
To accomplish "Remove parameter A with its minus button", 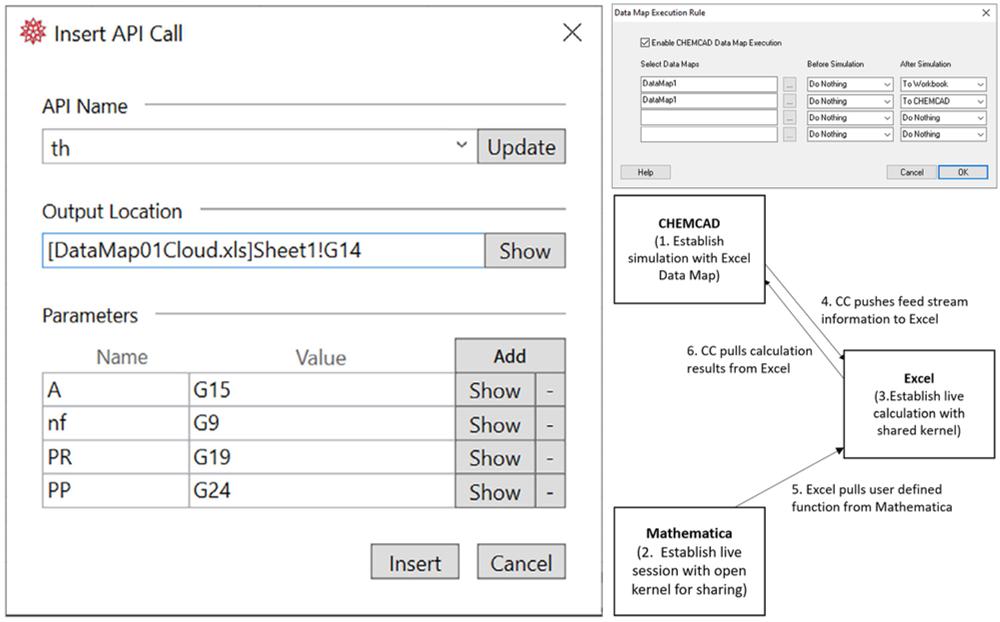I will 550,390.
